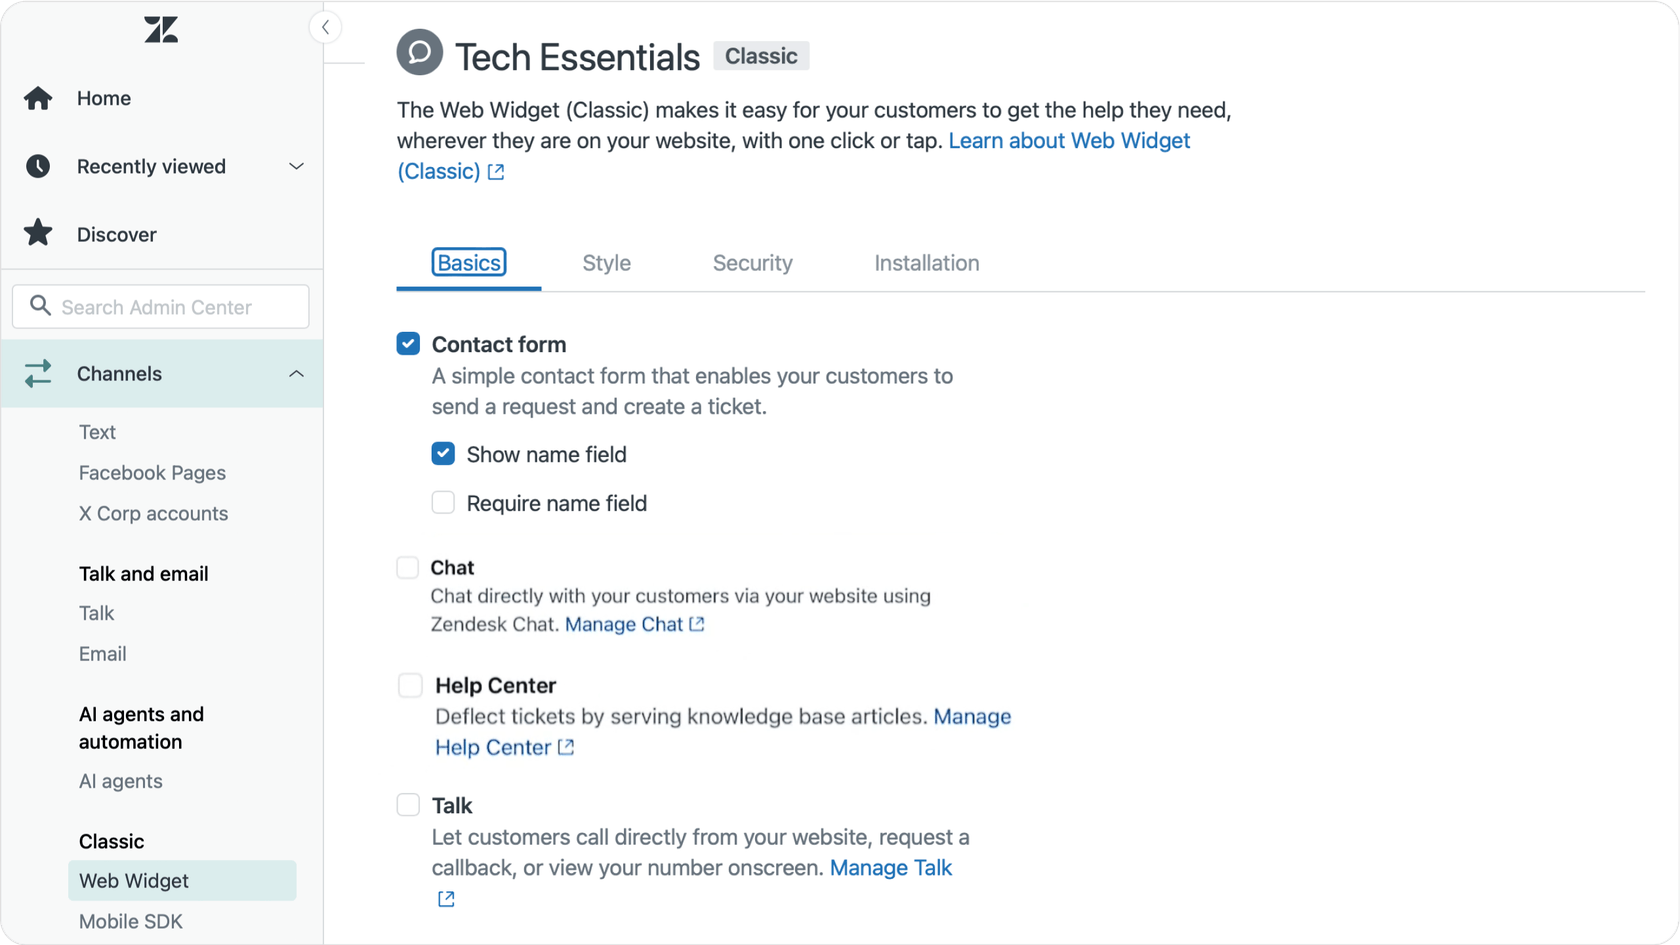Expand the Recently viewed chevron
Viewport: 1680px width, 945px height.
pos(296,166)
